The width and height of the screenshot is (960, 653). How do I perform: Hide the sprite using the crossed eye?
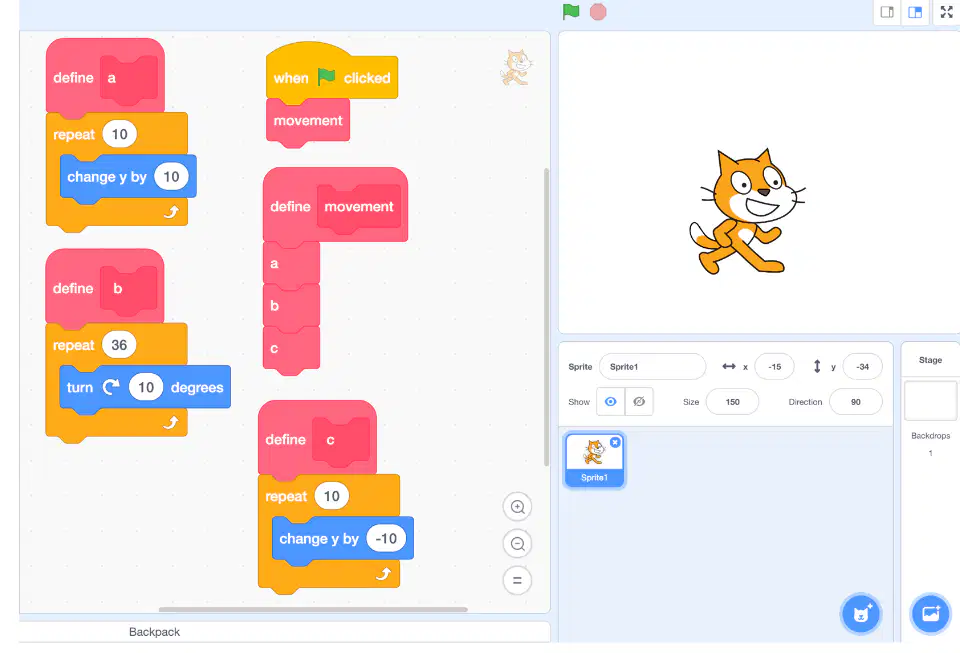pos(639,401)
